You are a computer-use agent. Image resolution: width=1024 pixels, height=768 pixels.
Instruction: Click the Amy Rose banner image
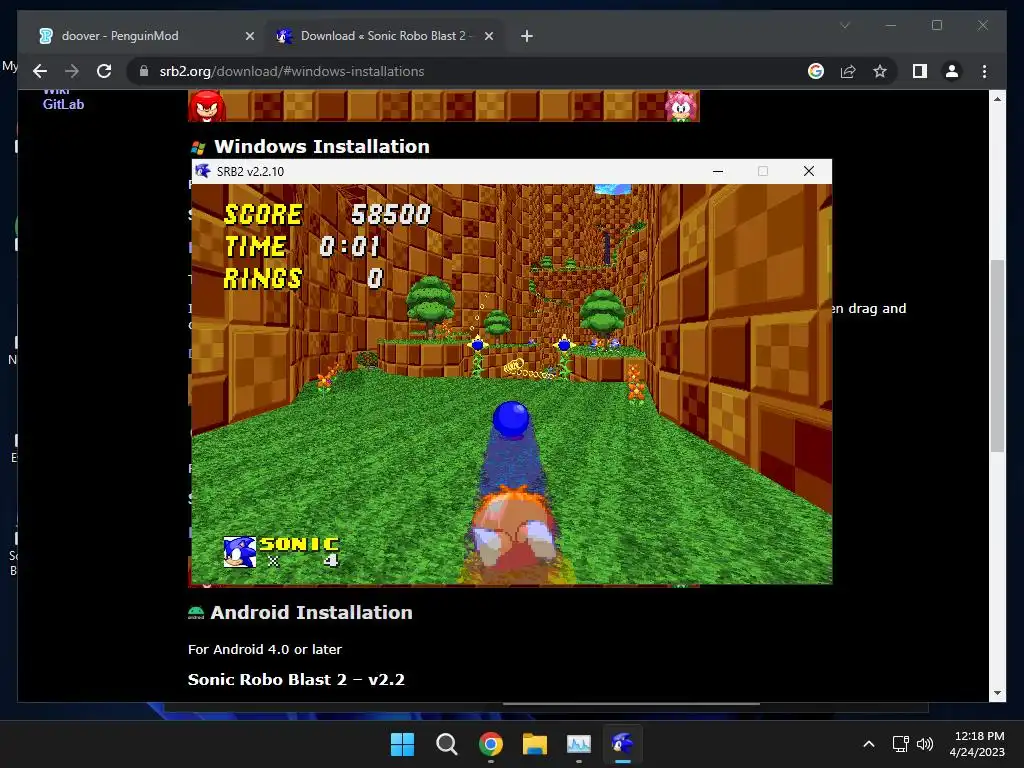click(681, 106)
